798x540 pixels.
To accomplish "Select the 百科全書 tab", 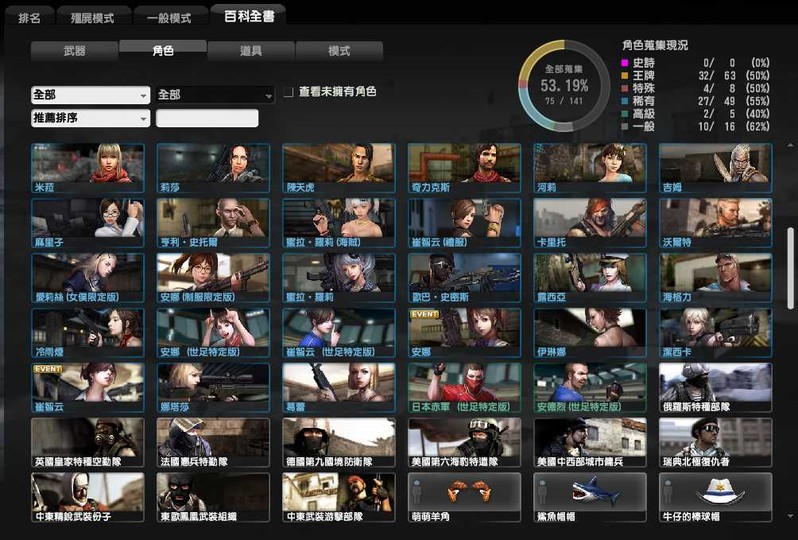I will [x=249, y=16].
